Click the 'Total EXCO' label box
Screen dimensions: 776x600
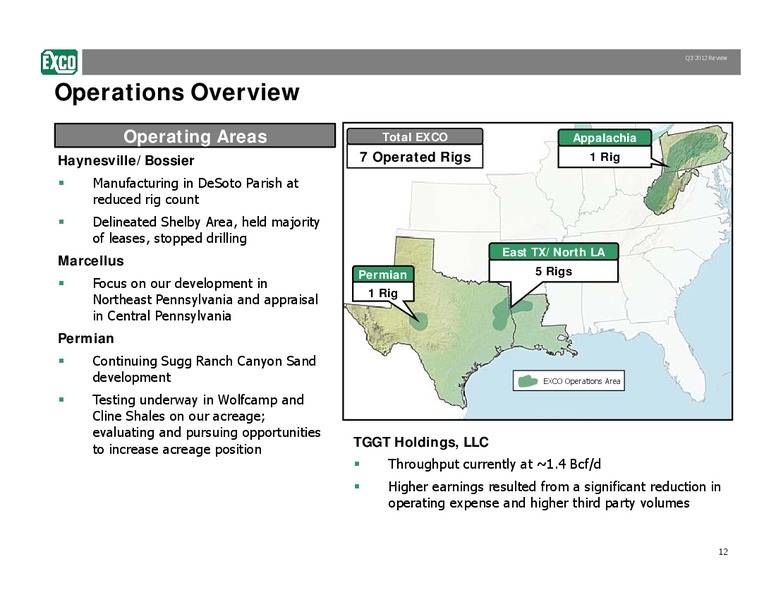tap(415, 137)
